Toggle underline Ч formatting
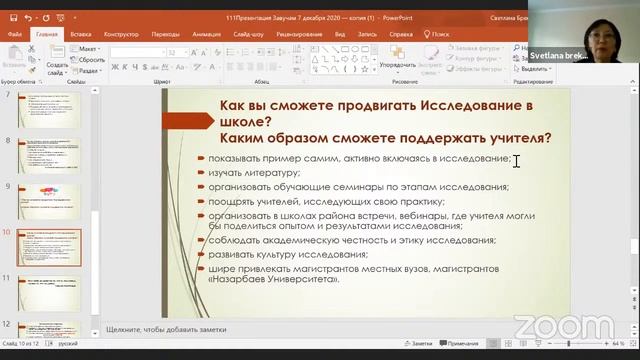The image size is (640, 360). click(135, 67)
